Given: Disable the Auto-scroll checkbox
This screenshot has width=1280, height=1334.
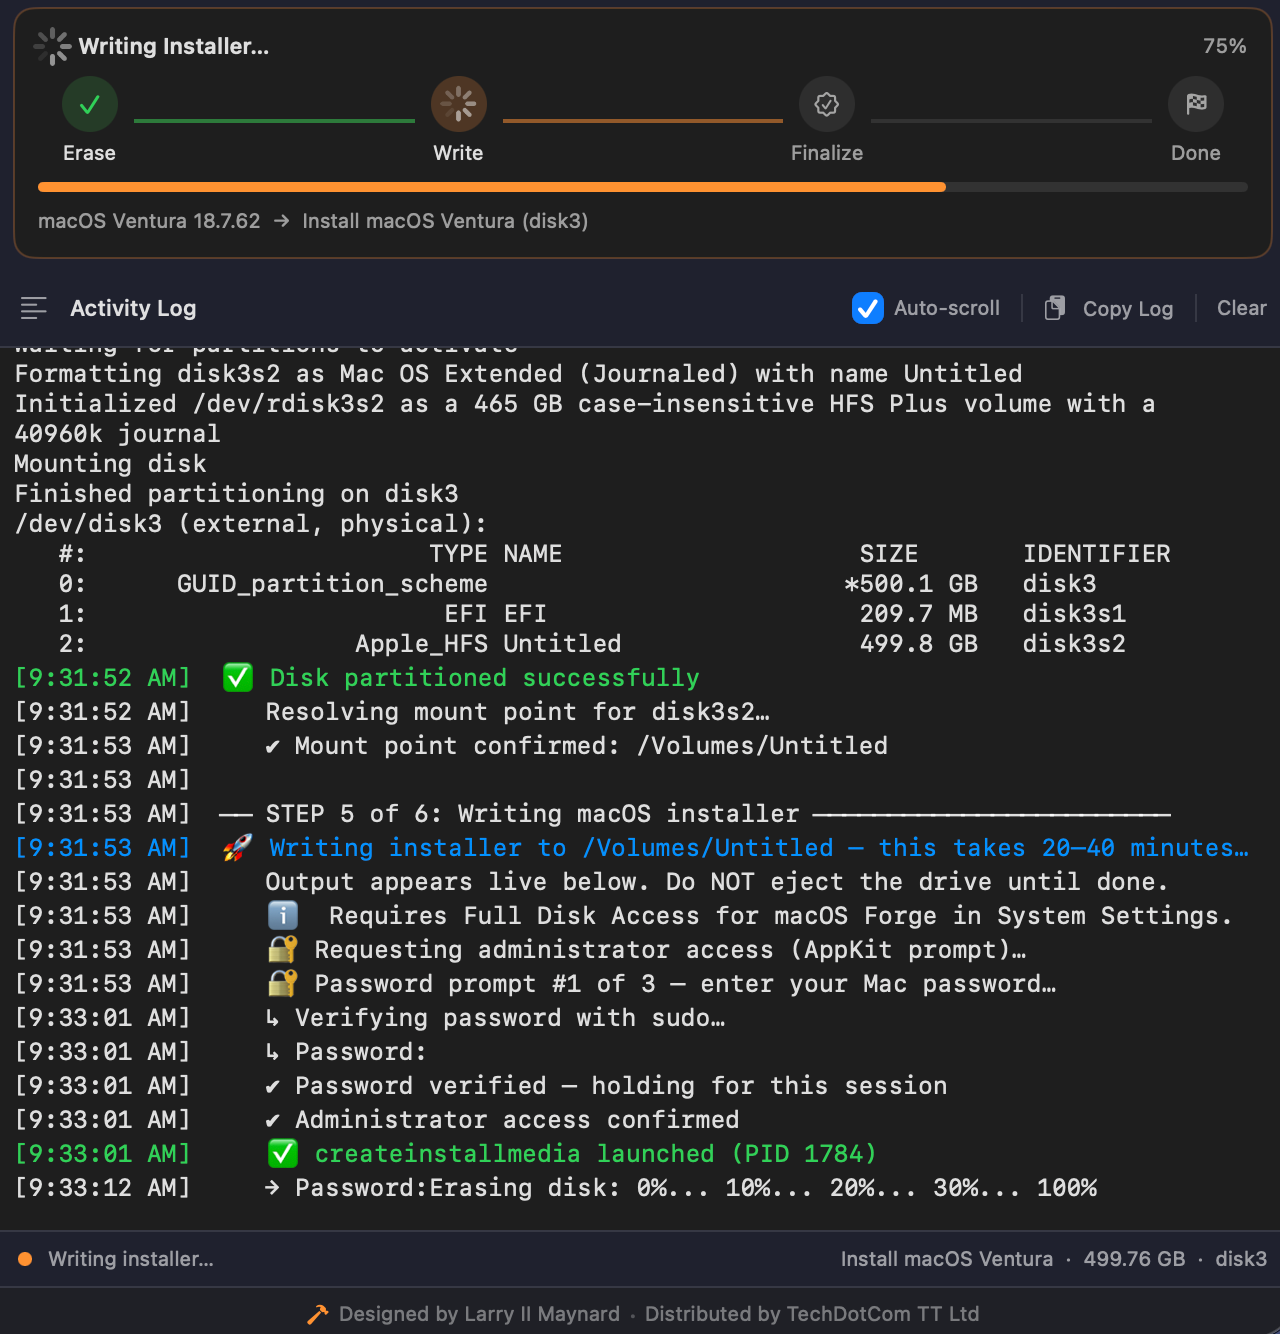Looking at the screenshot, I should pyautogui.click(x=868, y=308).
